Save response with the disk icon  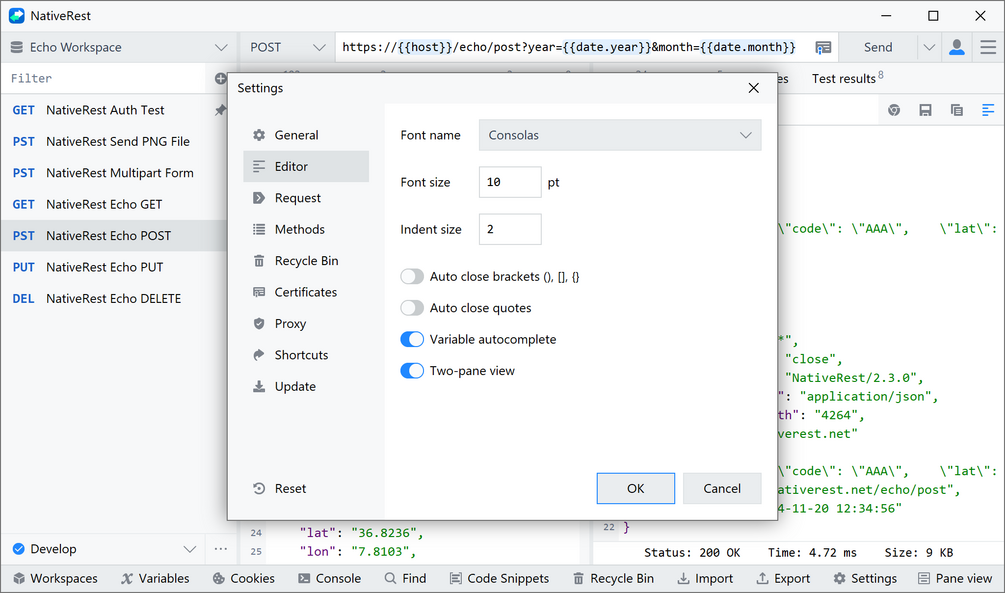pyautogui.click(x=926, y=110)
